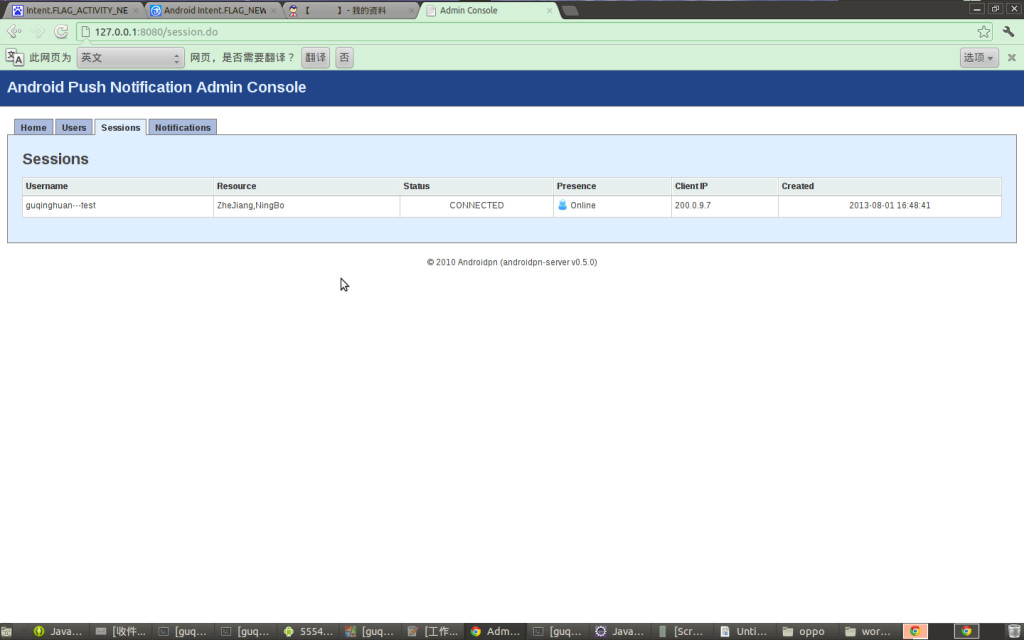Bookmark this page with the star icon
This screenshot has height=640, width=1024.
pos(984,31)
